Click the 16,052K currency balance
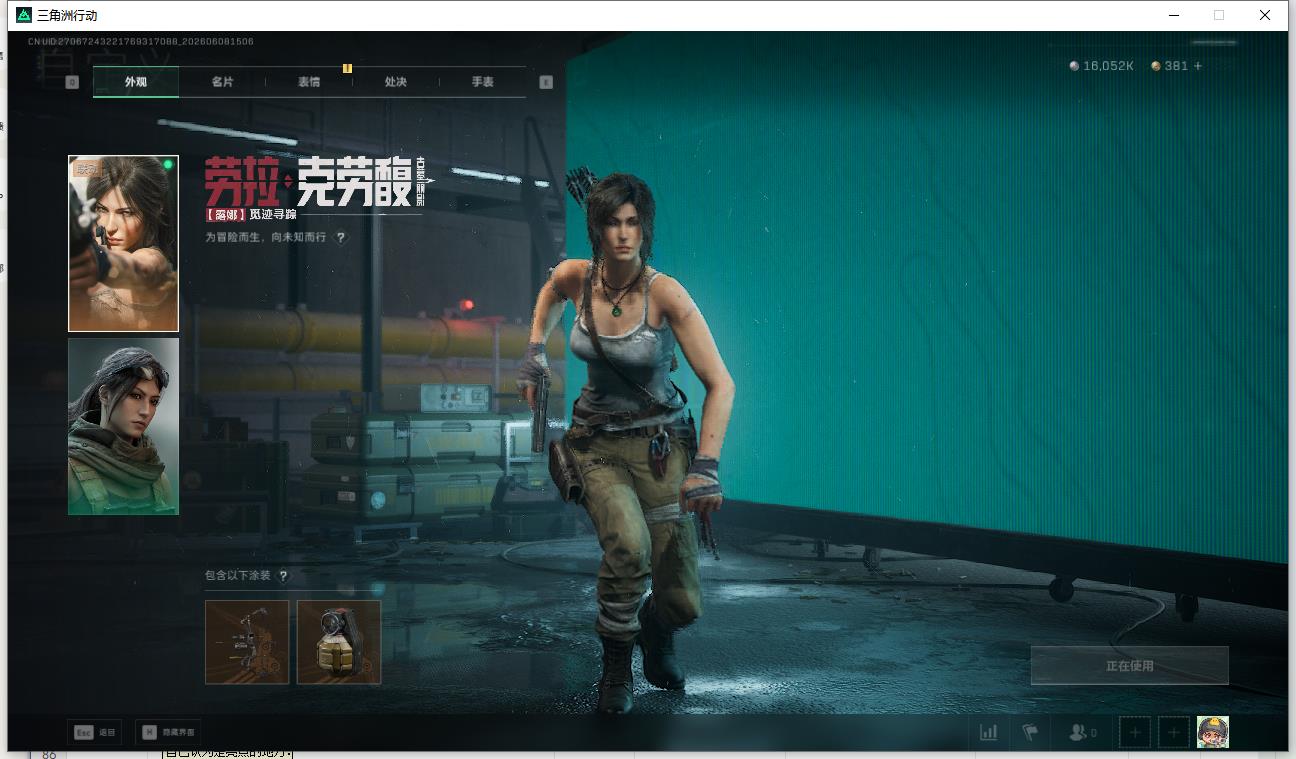Image resolution: width=1296 pixels, height=759 pixels. click(x=1102, y=66)
